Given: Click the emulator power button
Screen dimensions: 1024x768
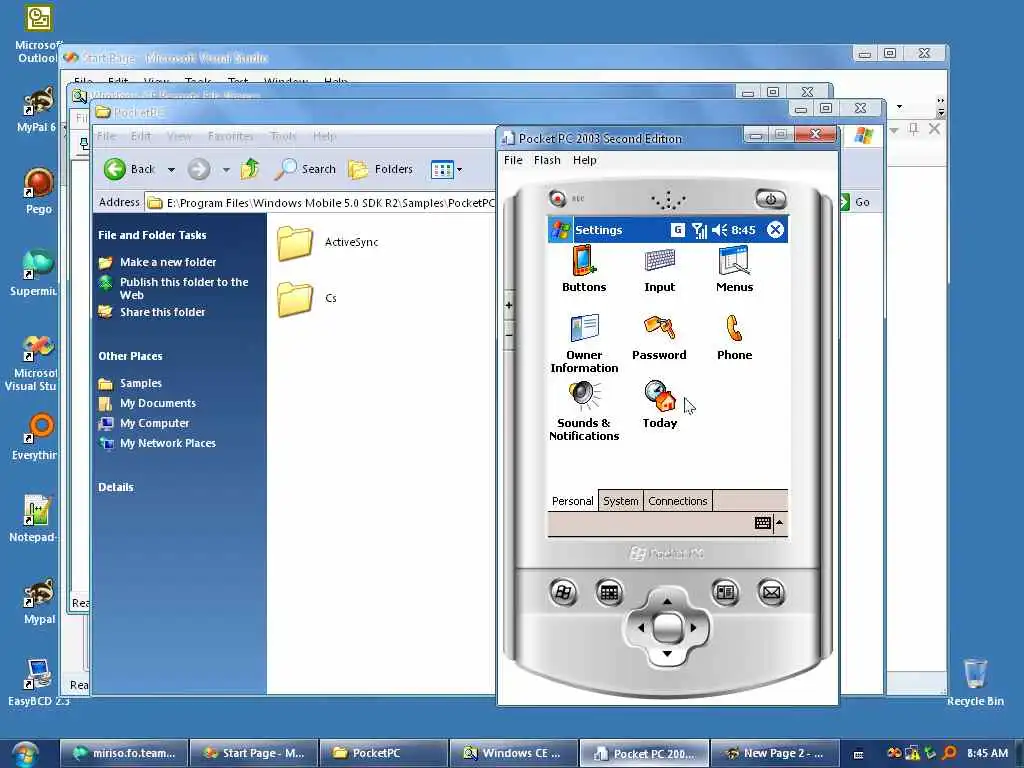Looking at the screenshot, I should (x=770, y=199).
